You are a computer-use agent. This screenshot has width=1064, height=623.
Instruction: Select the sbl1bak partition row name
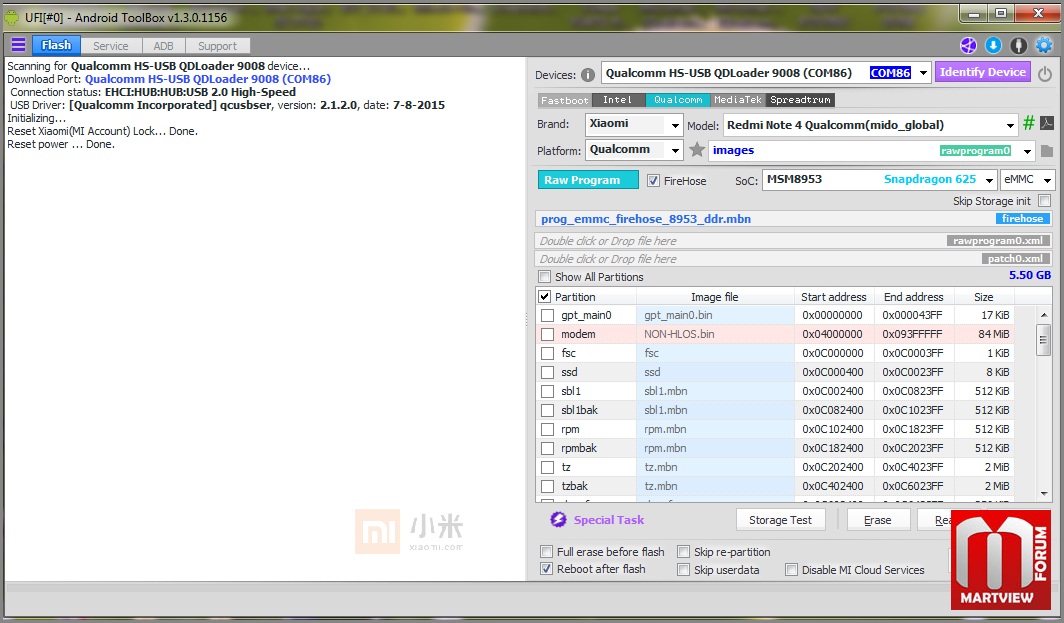580,410
